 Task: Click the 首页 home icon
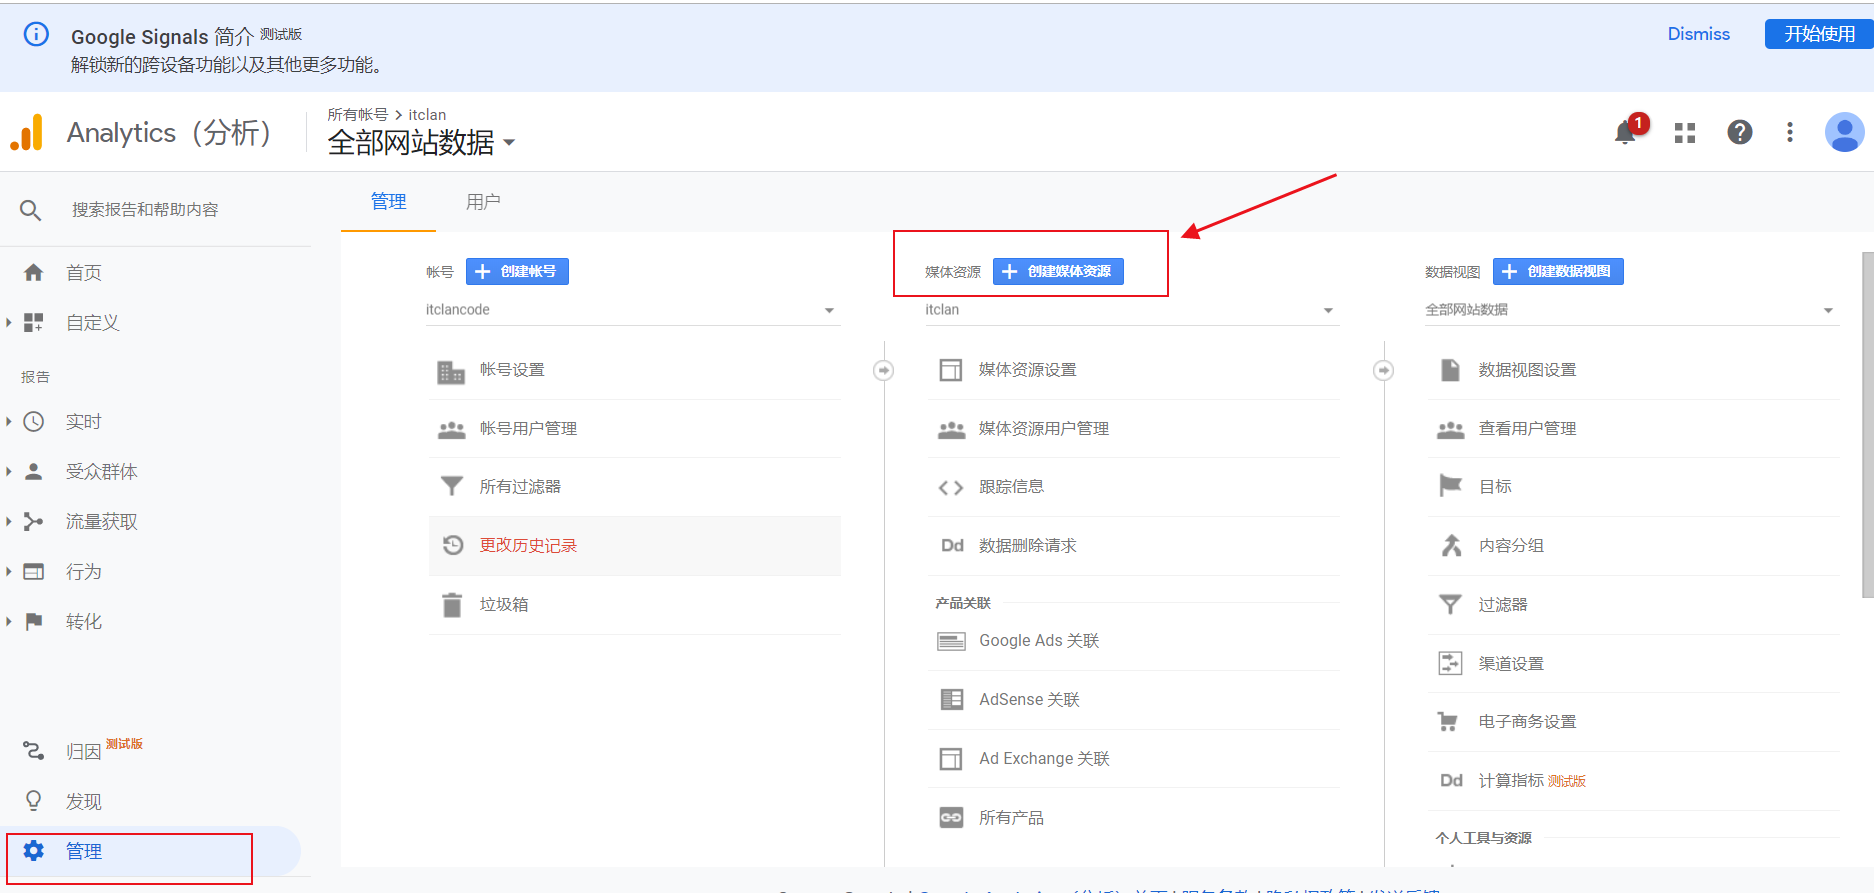[x=34, y=273]
